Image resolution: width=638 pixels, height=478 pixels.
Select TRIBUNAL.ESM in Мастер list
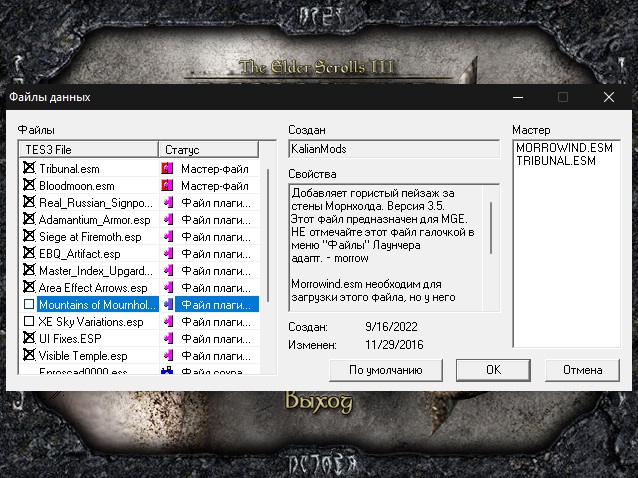(555, 161)
